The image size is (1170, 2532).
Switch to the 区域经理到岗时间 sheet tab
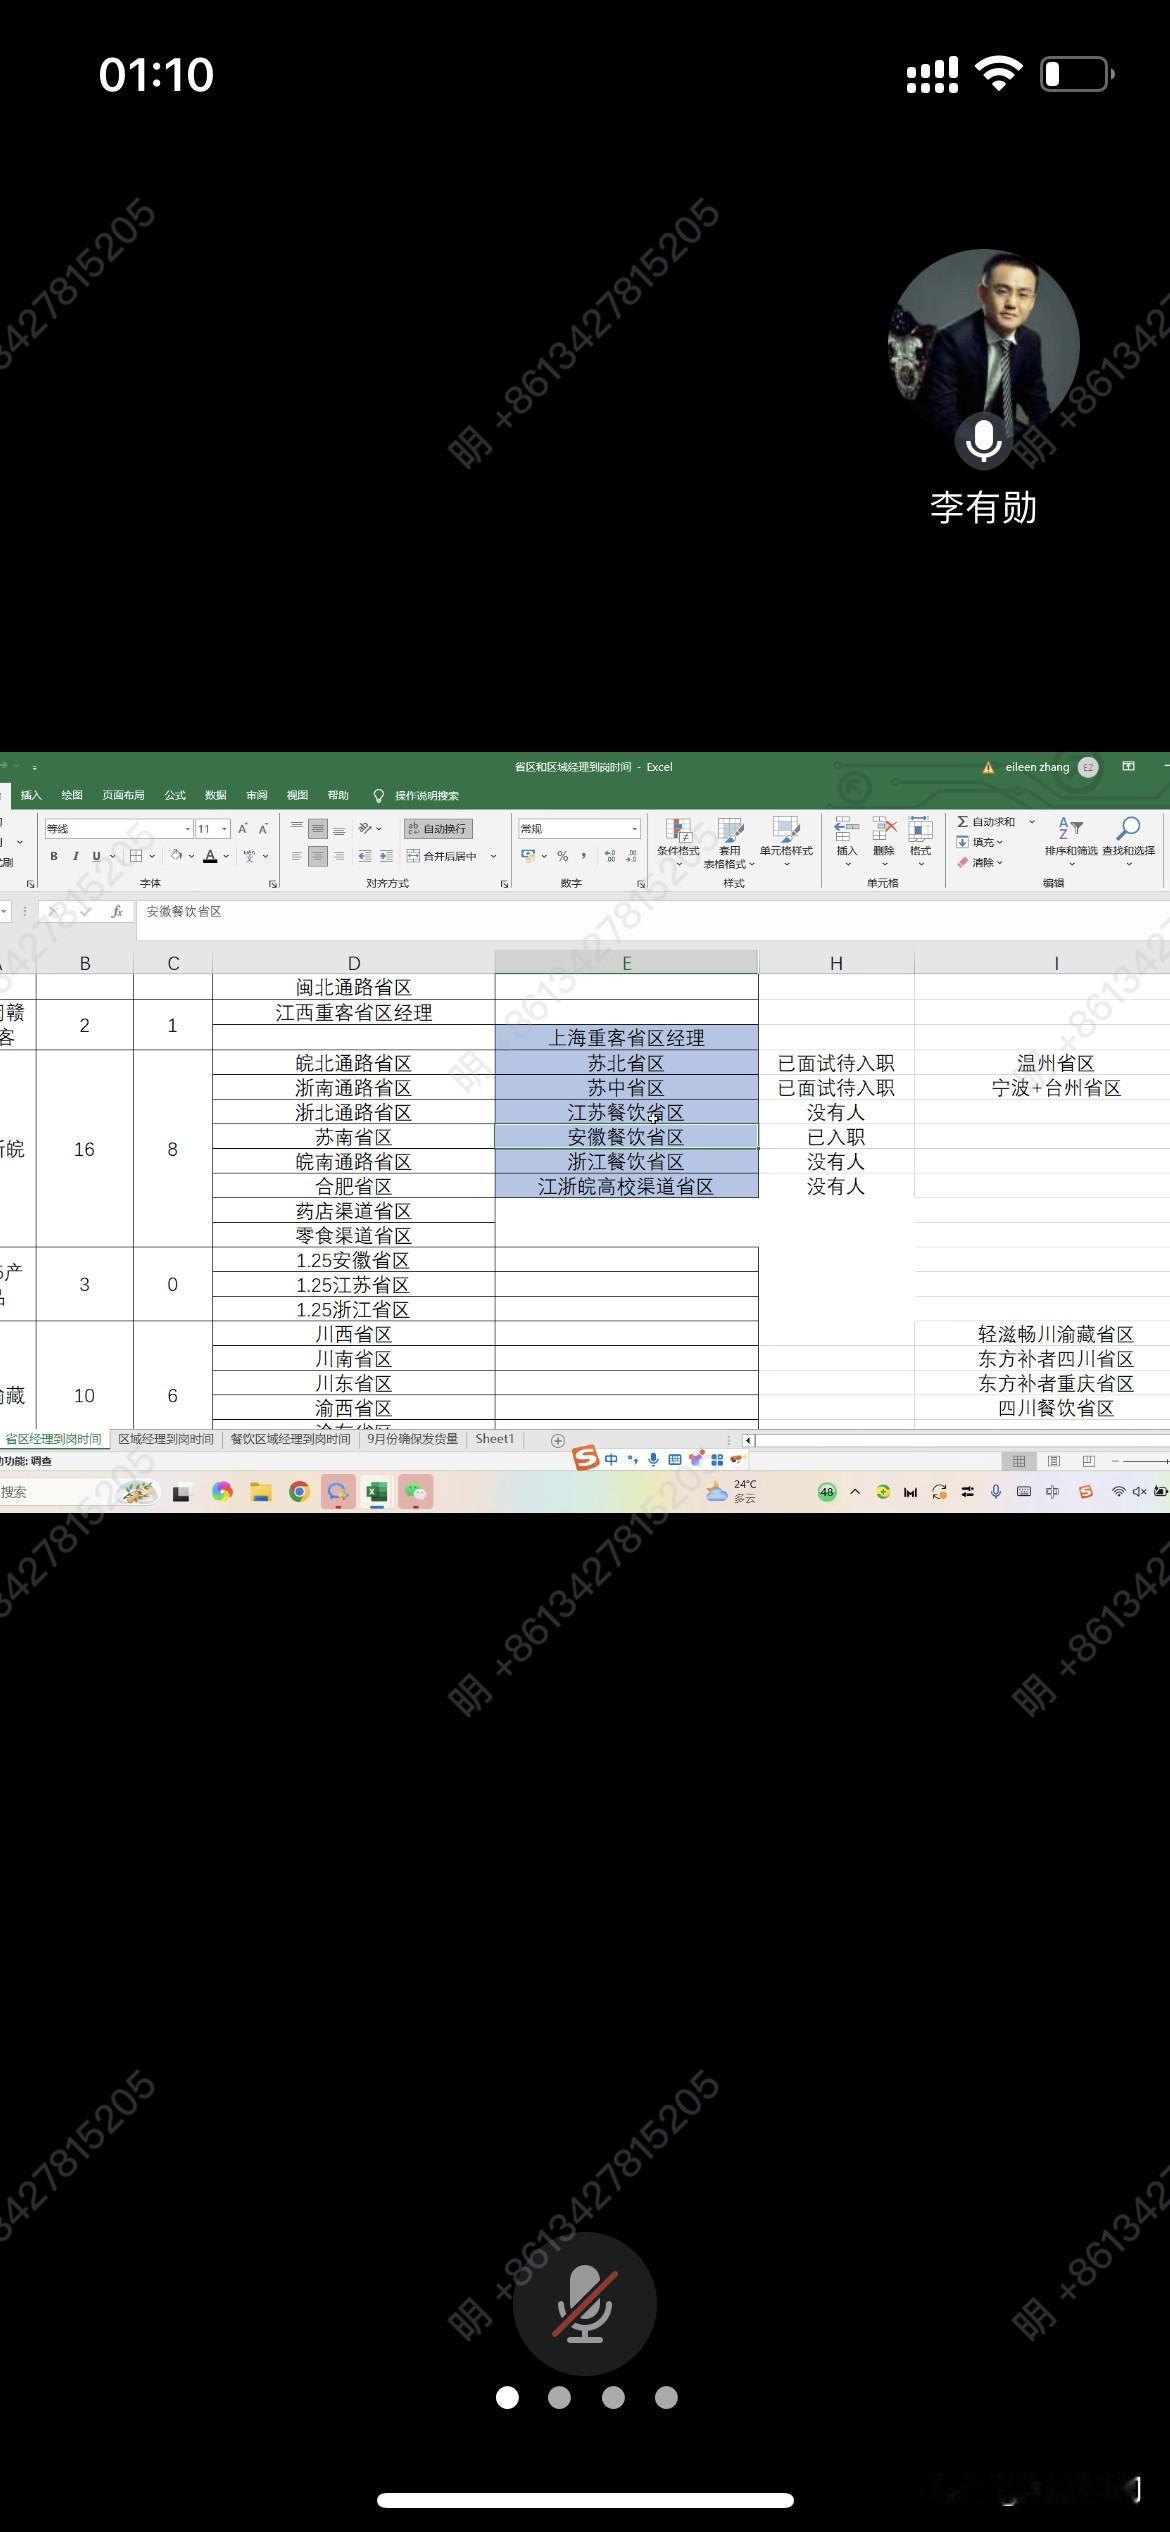click(166, 1439)
